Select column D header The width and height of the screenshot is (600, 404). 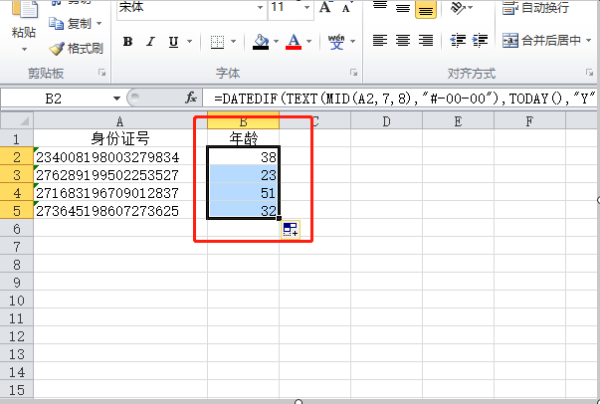[x=386, y=121]
